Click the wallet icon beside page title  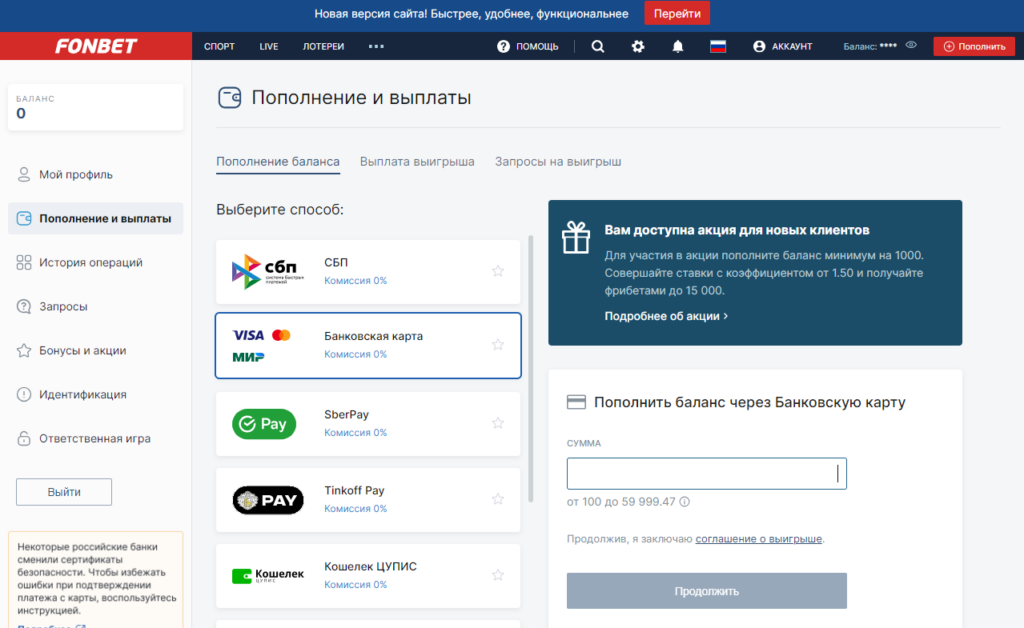click(229, 98)
